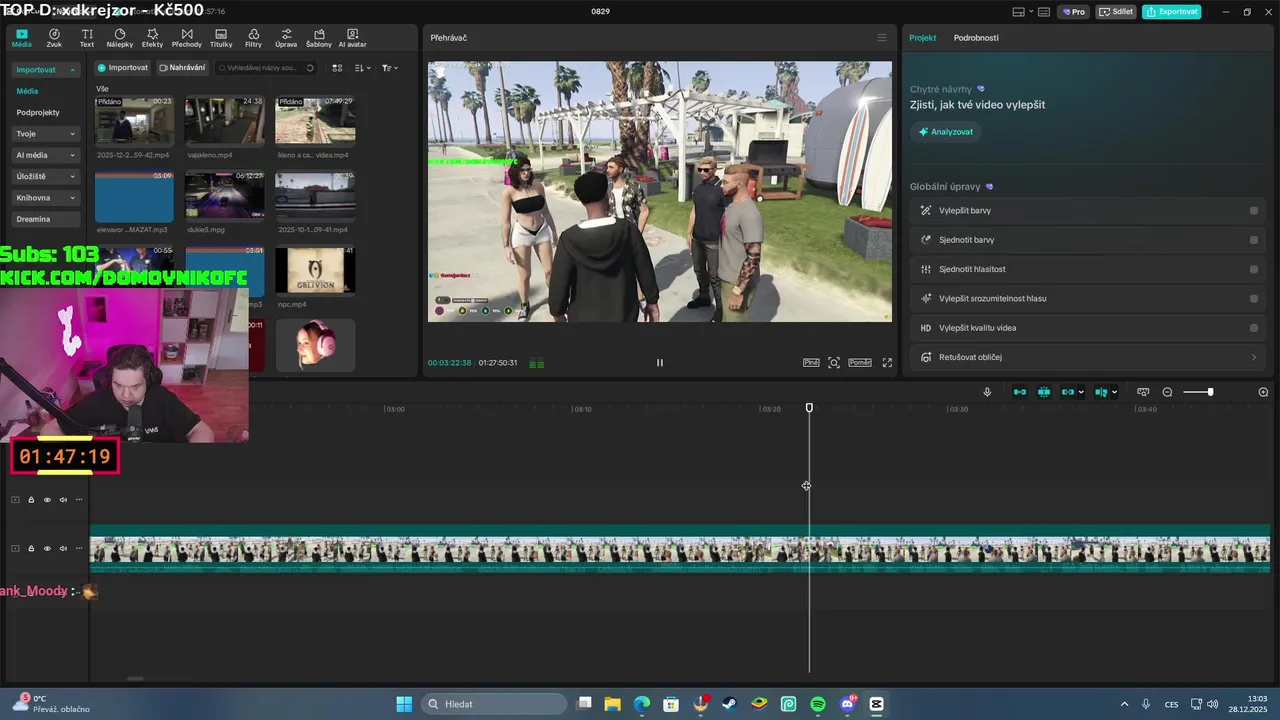Click the microphone voiceover record icon
Image resolution: width=1280 pixels, height=720 pixels.
pos(987,392)
